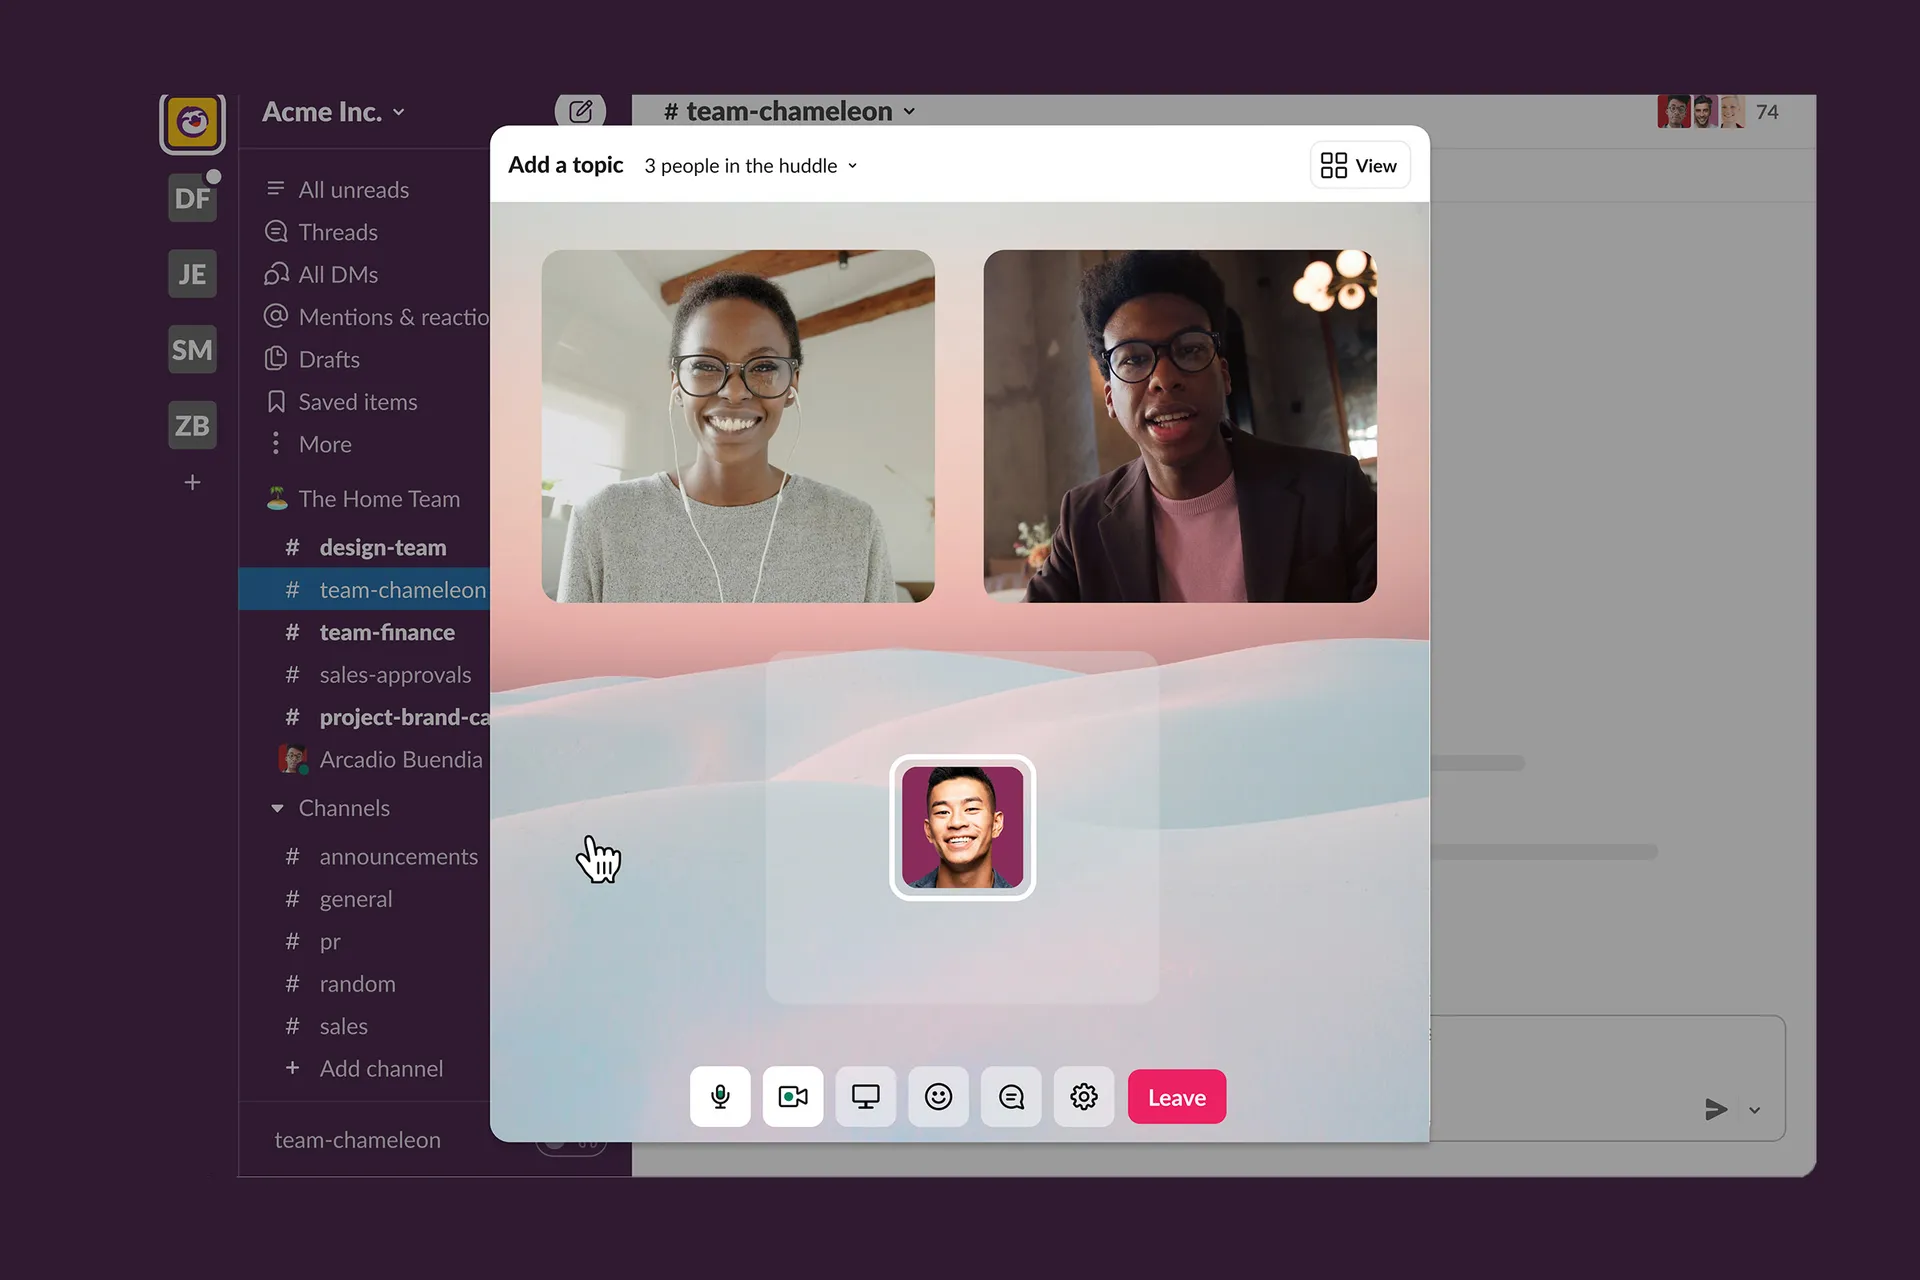Open huddle settings gear
The image size is (1920, 1280).
click(1084, 1097)
